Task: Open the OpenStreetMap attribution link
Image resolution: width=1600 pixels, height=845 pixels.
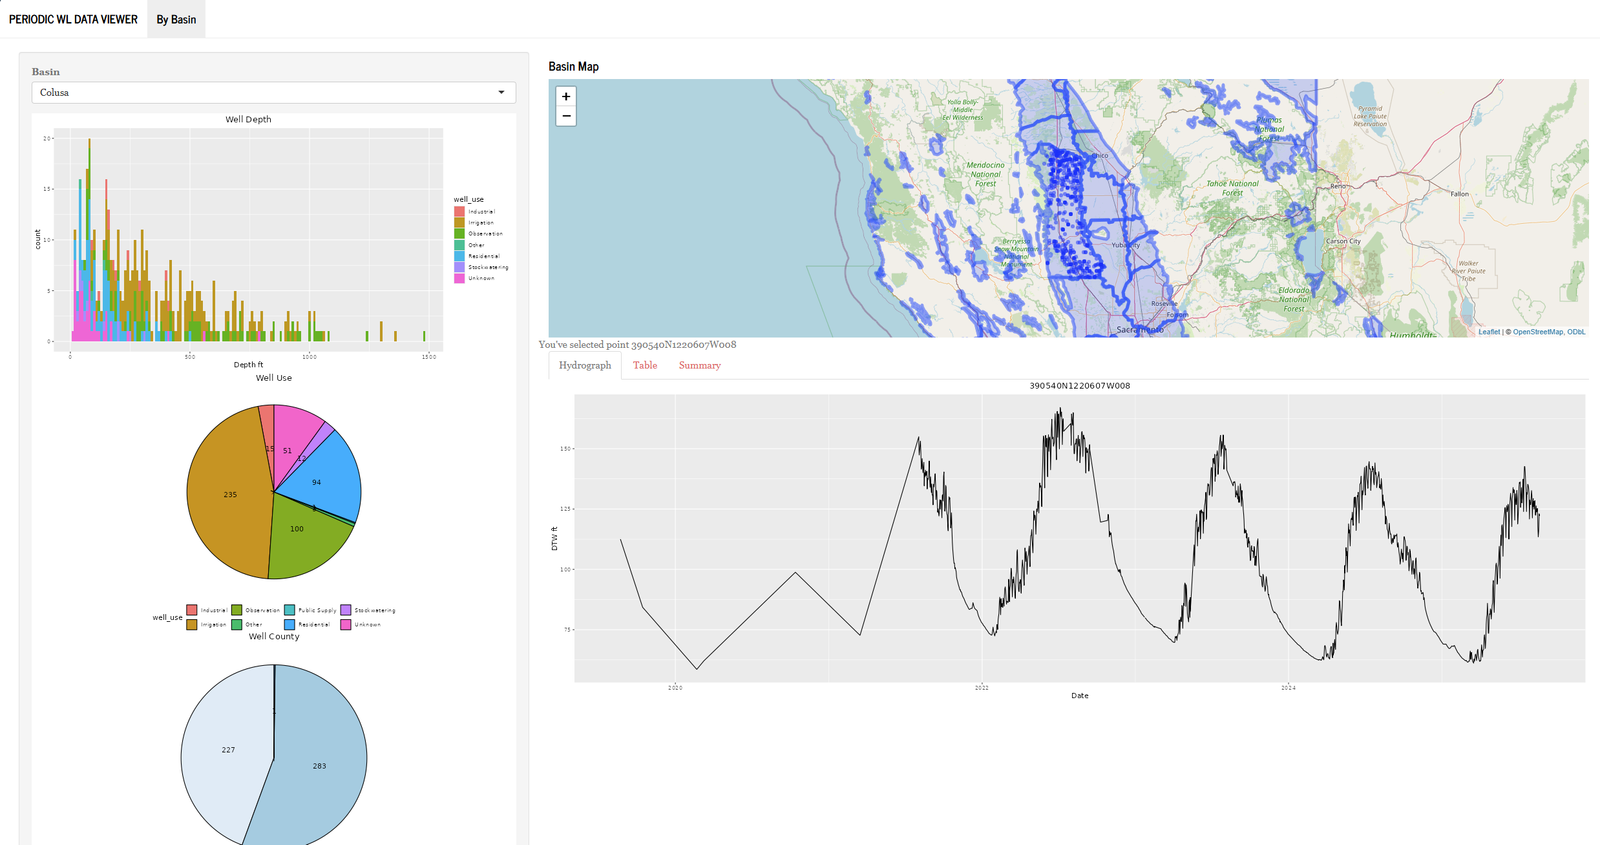Action: (x=1537, y=332)
